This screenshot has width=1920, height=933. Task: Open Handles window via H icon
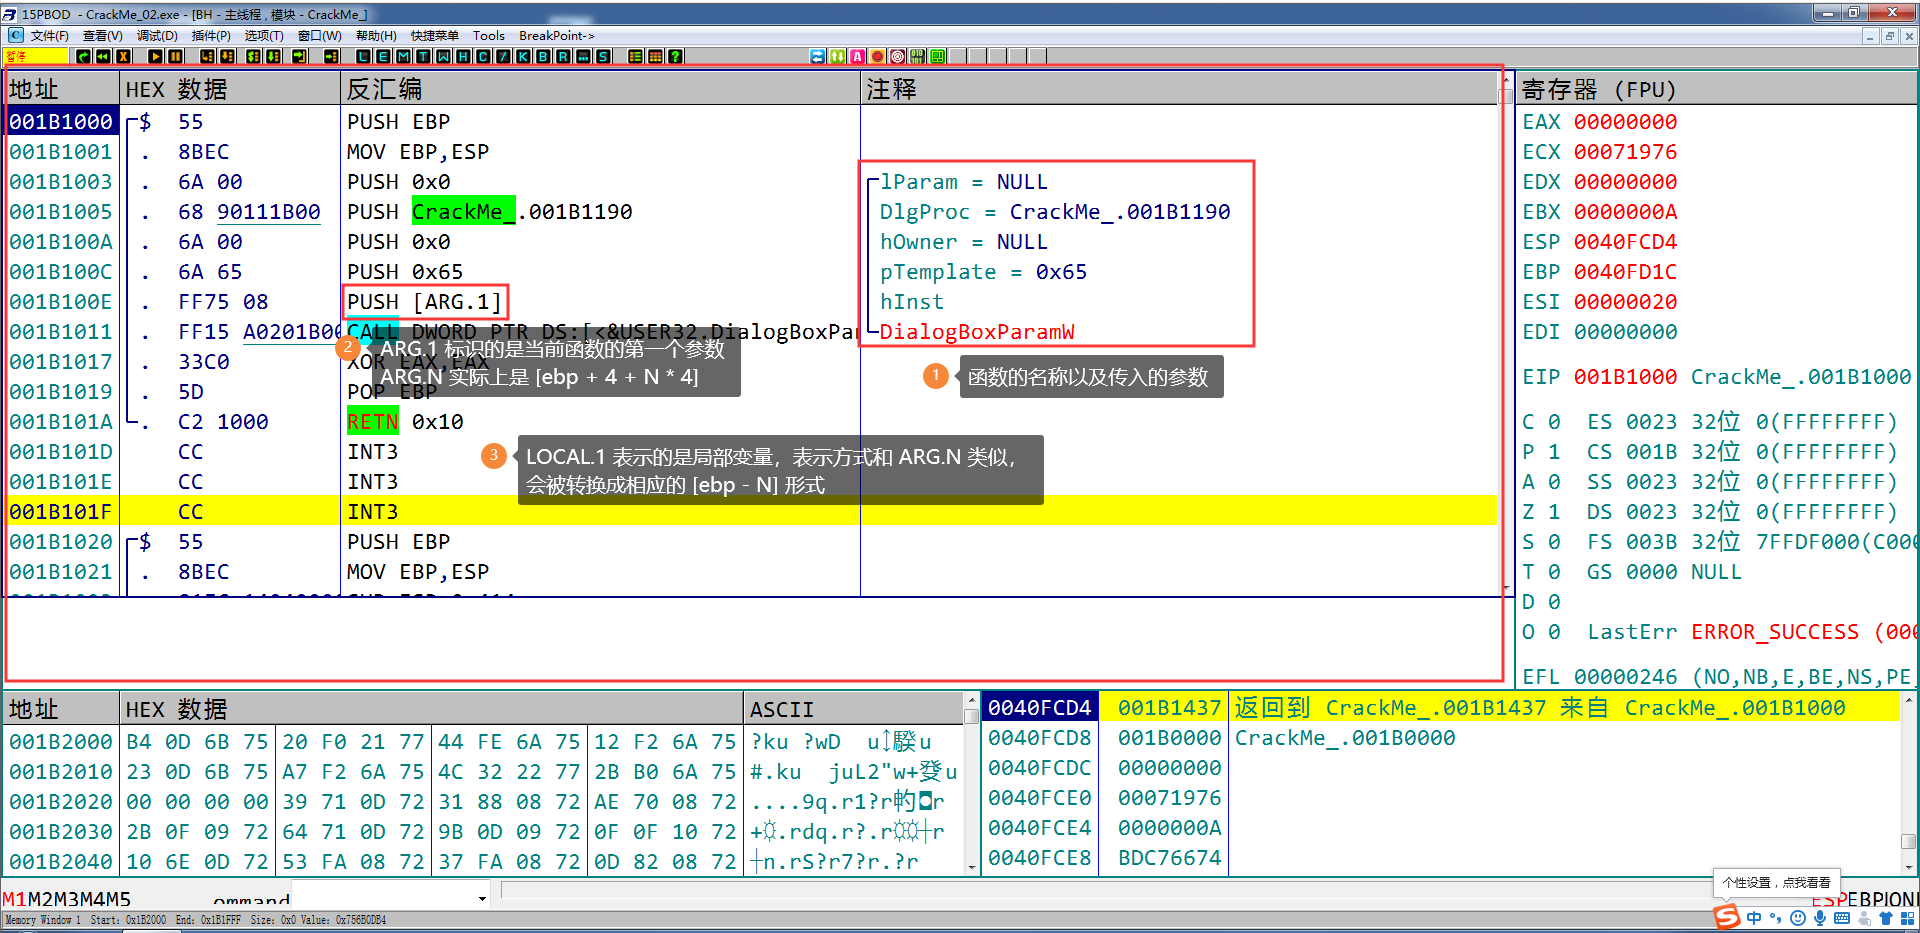(x=463, y=56)
